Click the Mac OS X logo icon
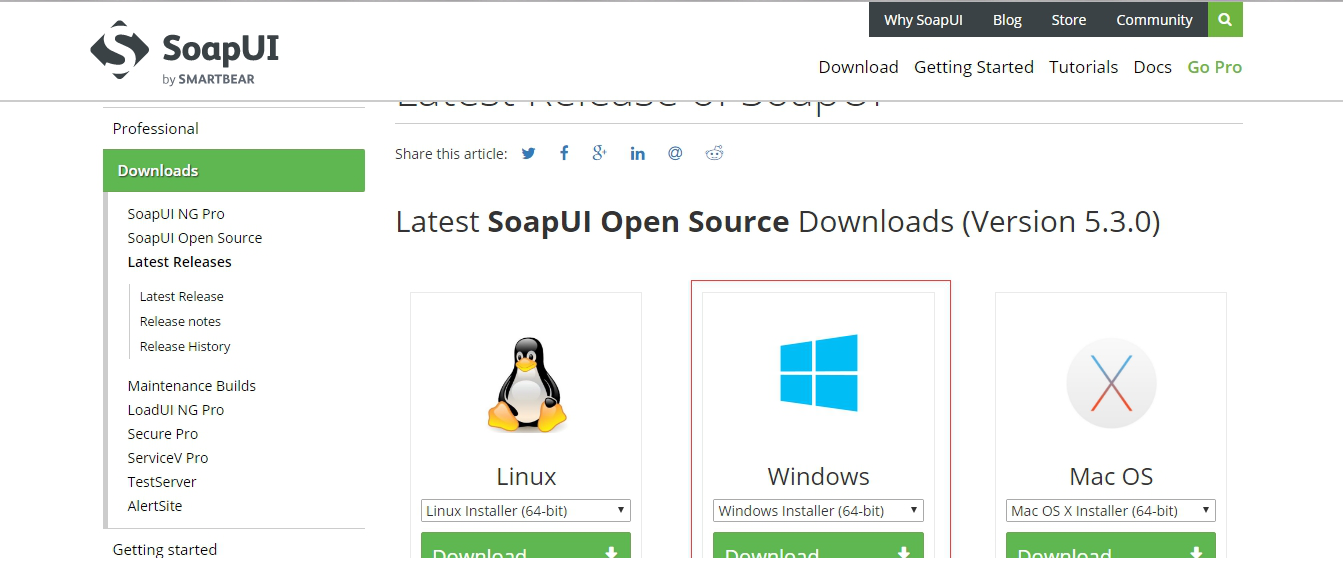 click(x=1111, y=383)
